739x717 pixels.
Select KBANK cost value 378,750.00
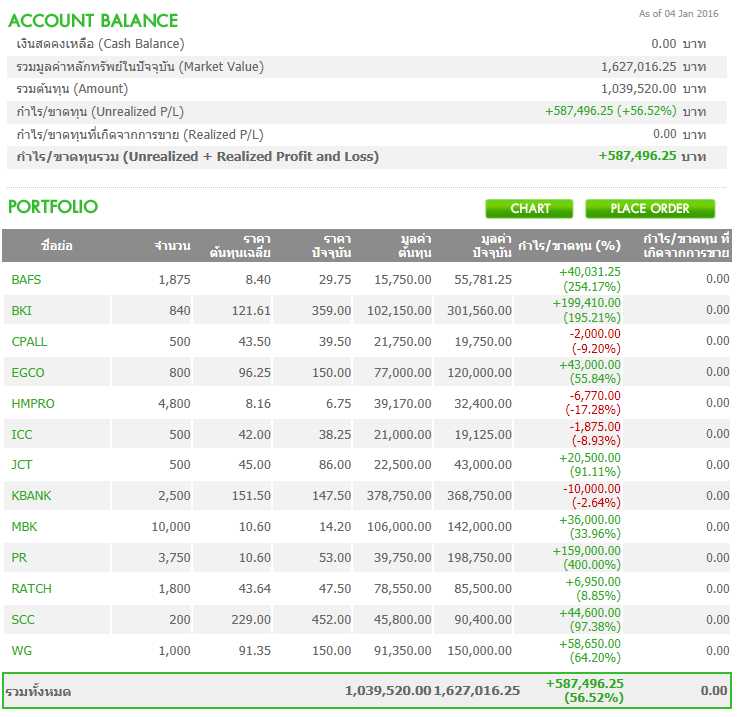click(x=399, y=496)
